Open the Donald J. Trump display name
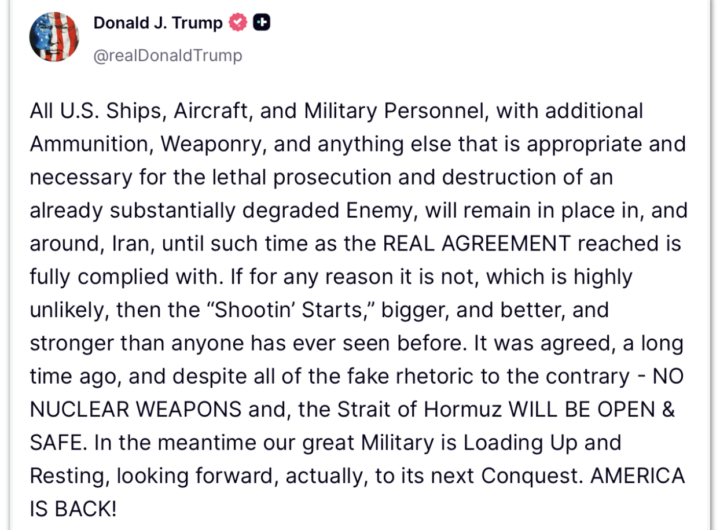720x530 pixels. click(x=158, y=22)
